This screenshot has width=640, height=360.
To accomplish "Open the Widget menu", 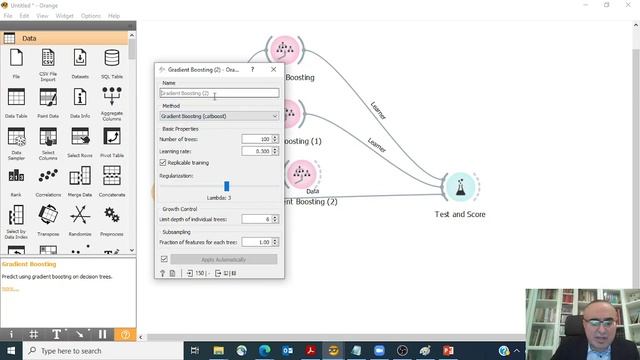I will (x=64, y=16).
